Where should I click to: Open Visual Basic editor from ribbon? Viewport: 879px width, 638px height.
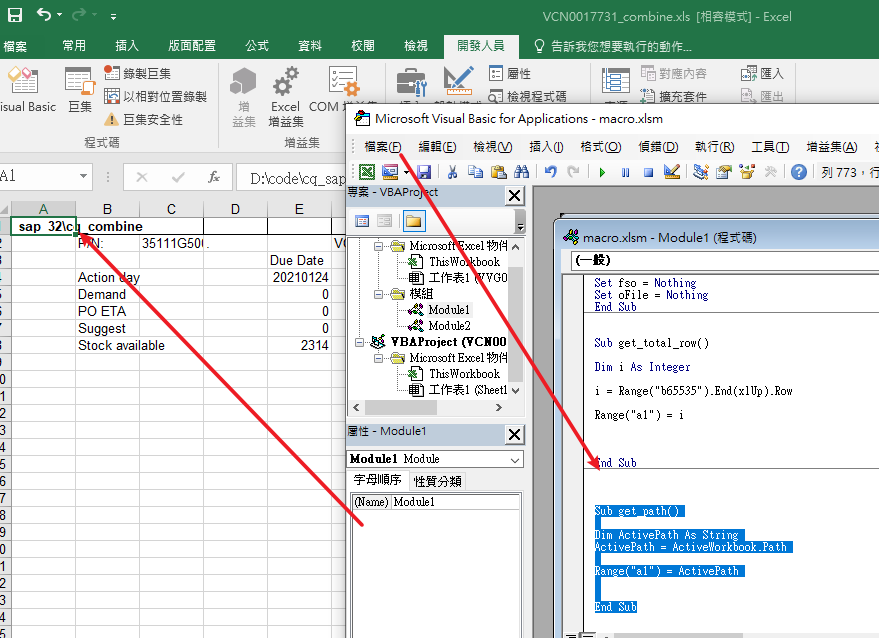(x=26, y=91)
